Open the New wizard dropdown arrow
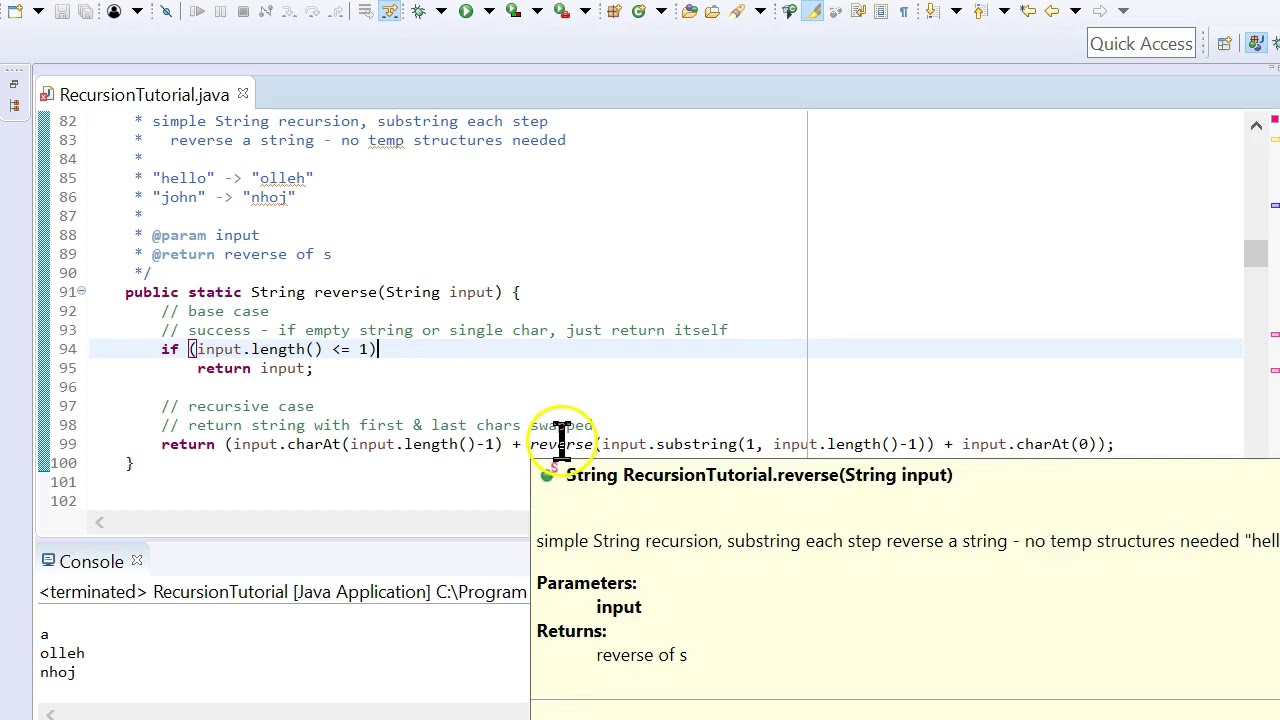The width and height of the screenshot is (1280, 720). [x=38, y=11]
